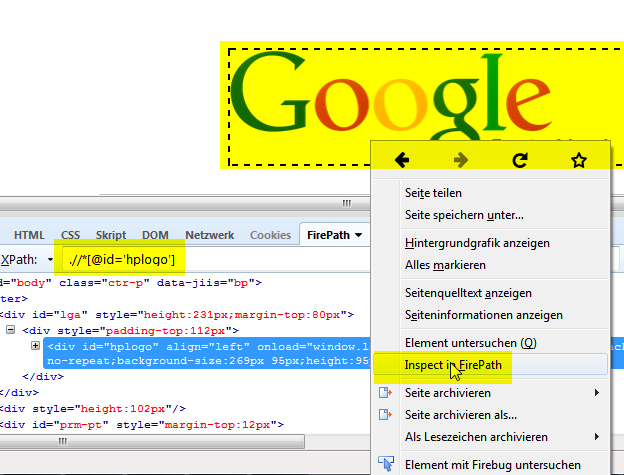This screenshot has height=475, width=624.
Task: Click the forward arrow in context menu
Action: (461, 160)
